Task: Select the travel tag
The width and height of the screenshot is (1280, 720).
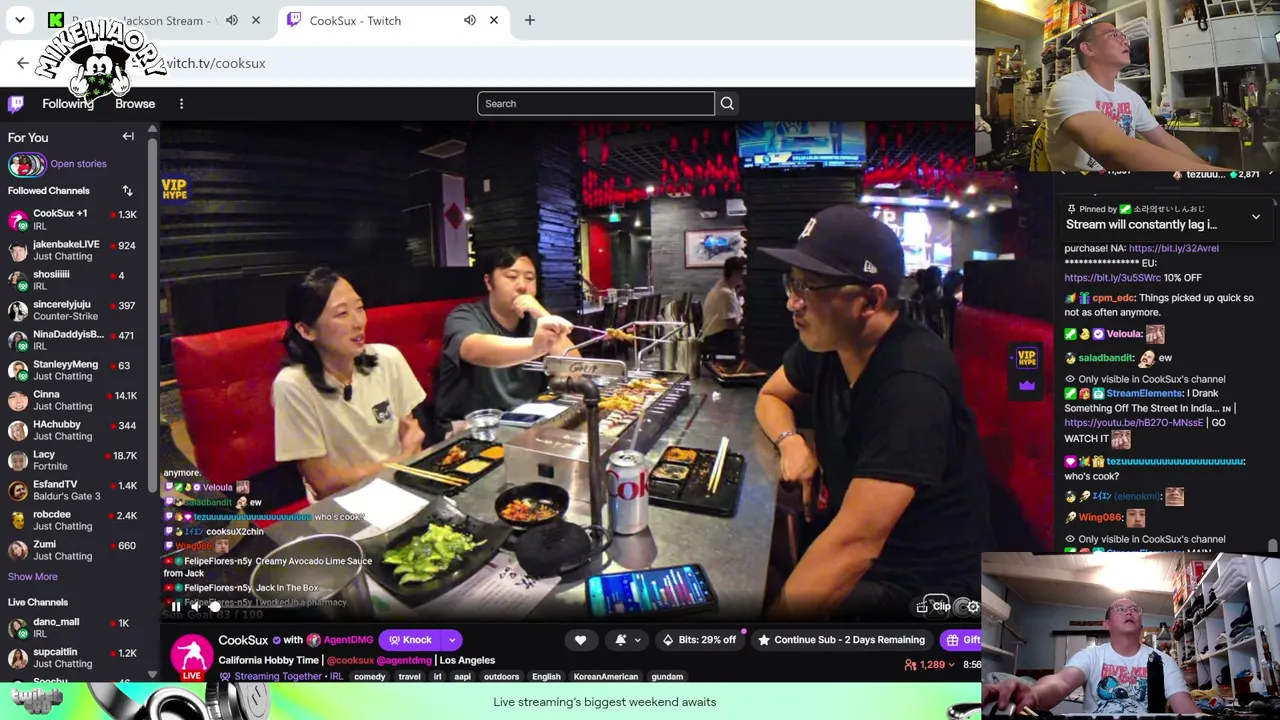Action: pos(409,677)
